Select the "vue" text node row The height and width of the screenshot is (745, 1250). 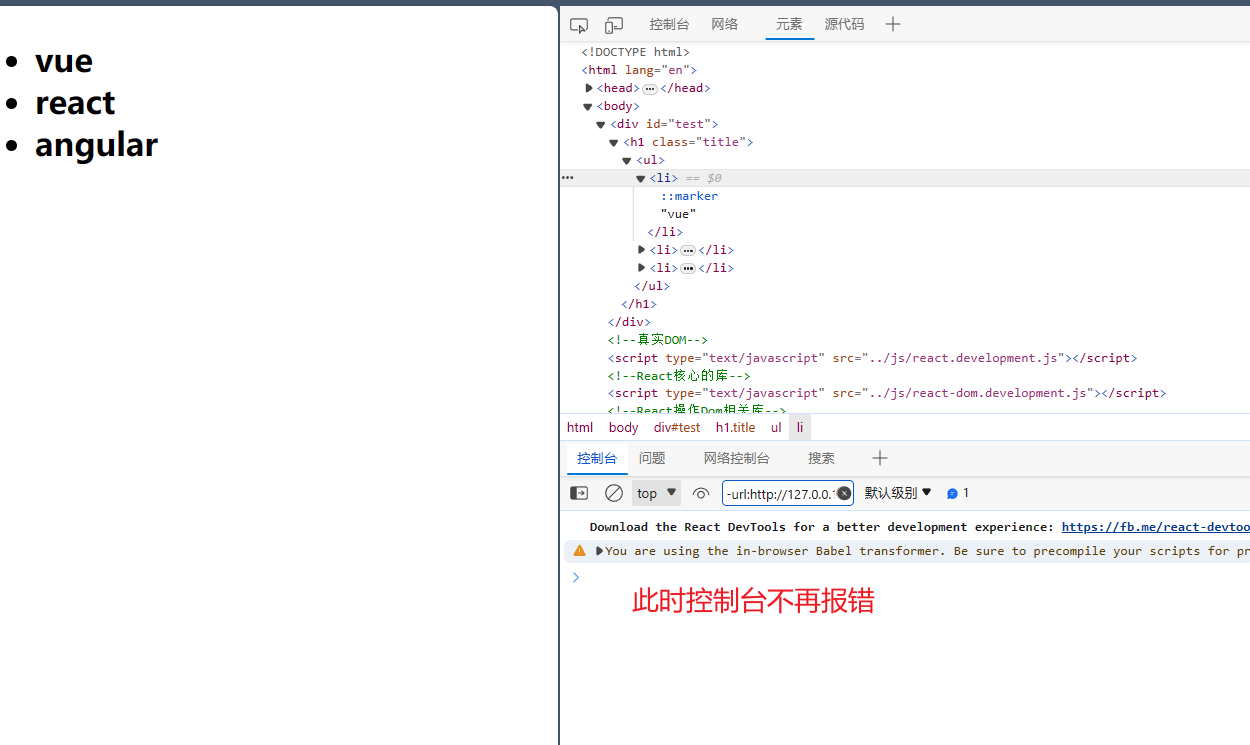[678, 214]
